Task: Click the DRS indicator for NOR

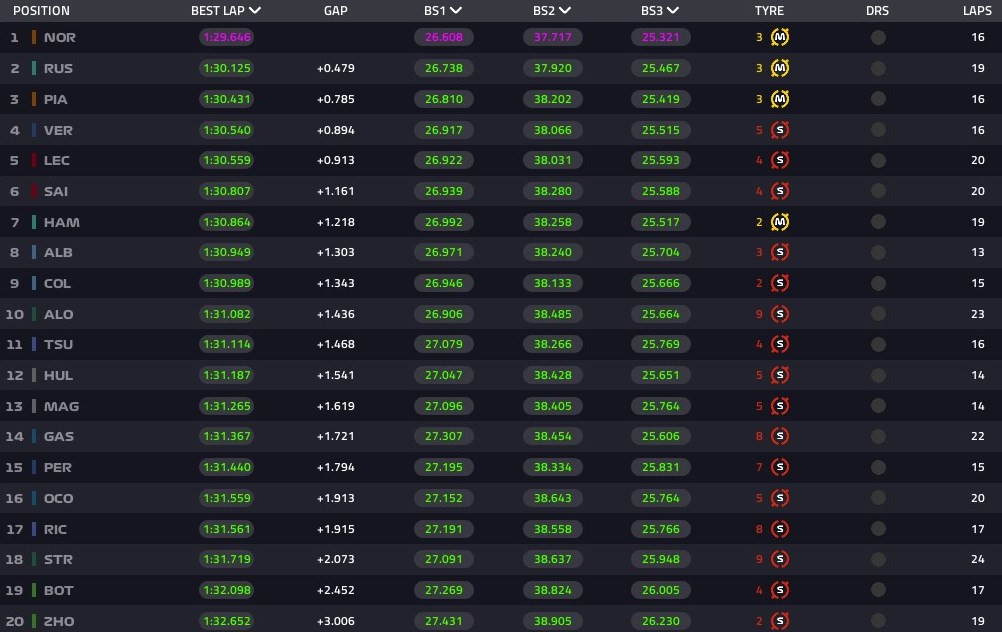Action: (x=878, y=37)
